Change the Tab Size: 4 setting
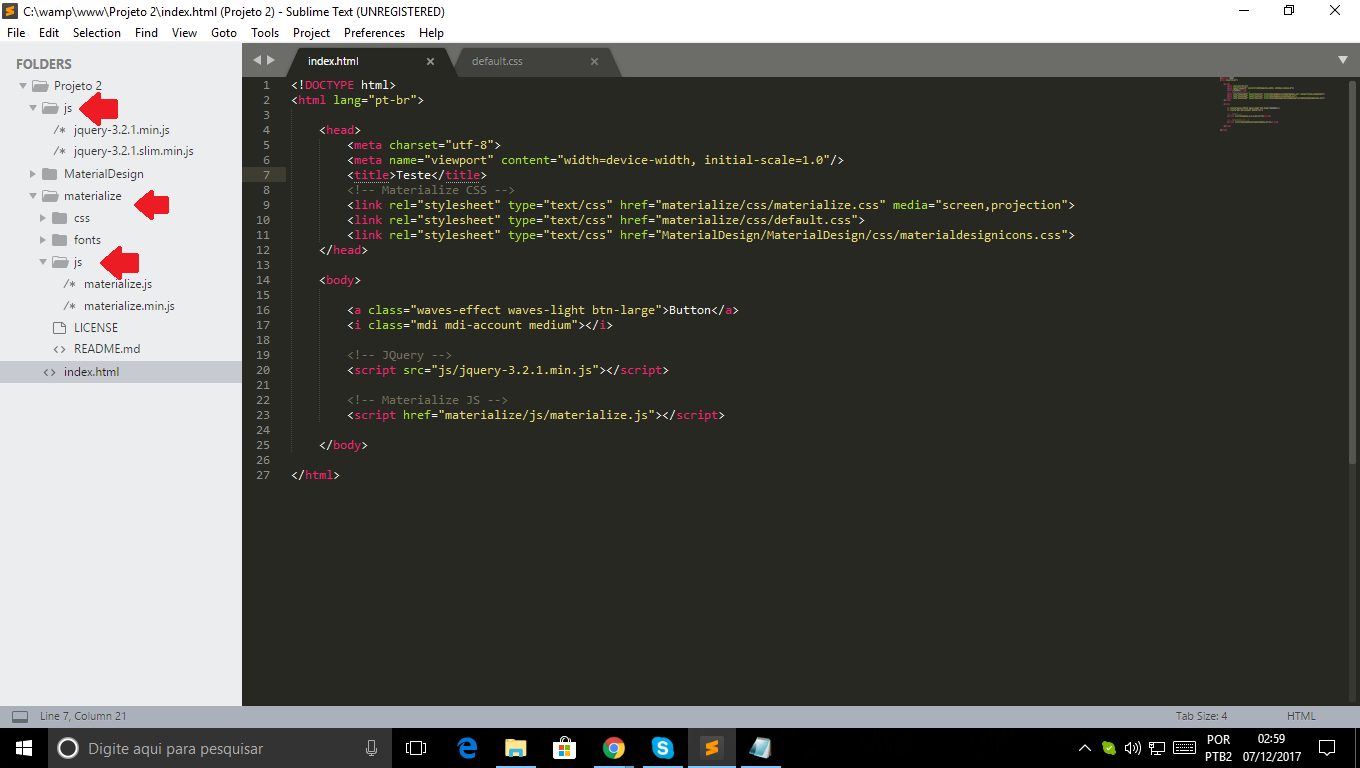Viewport: 1360px width, 768px height. point(1201,716)
